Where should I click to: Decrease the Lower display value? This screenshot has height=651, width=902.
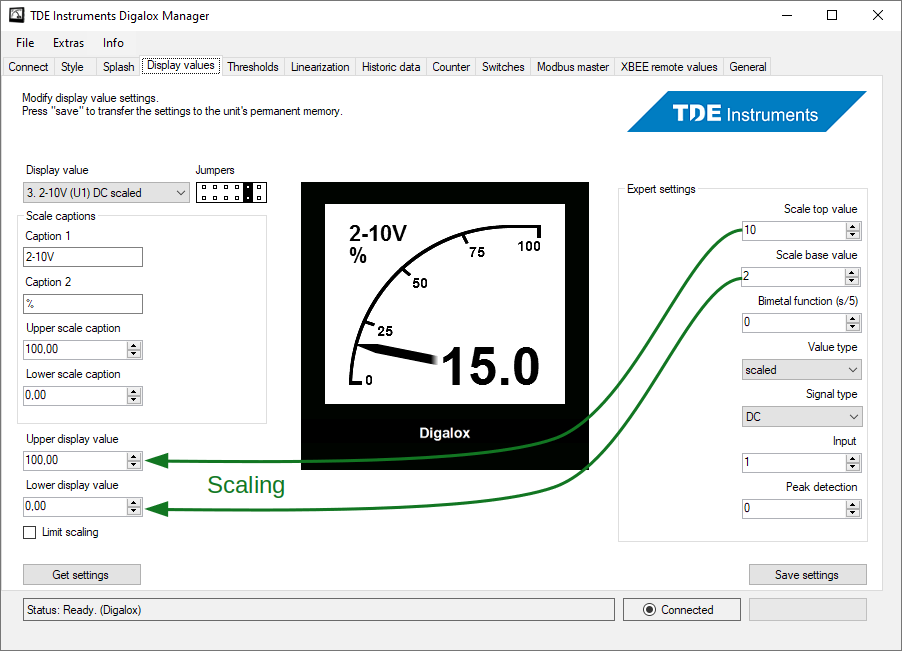click(134, 511)
